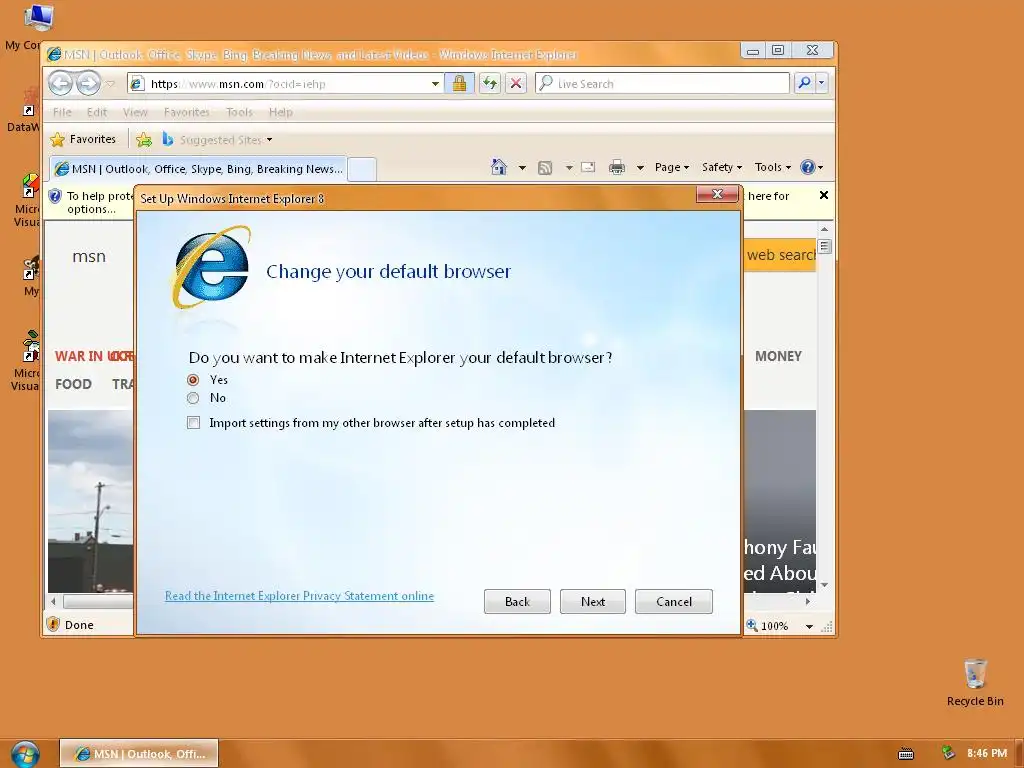
Task: Open the Feeds dropdown arrow
Action: 569,168
